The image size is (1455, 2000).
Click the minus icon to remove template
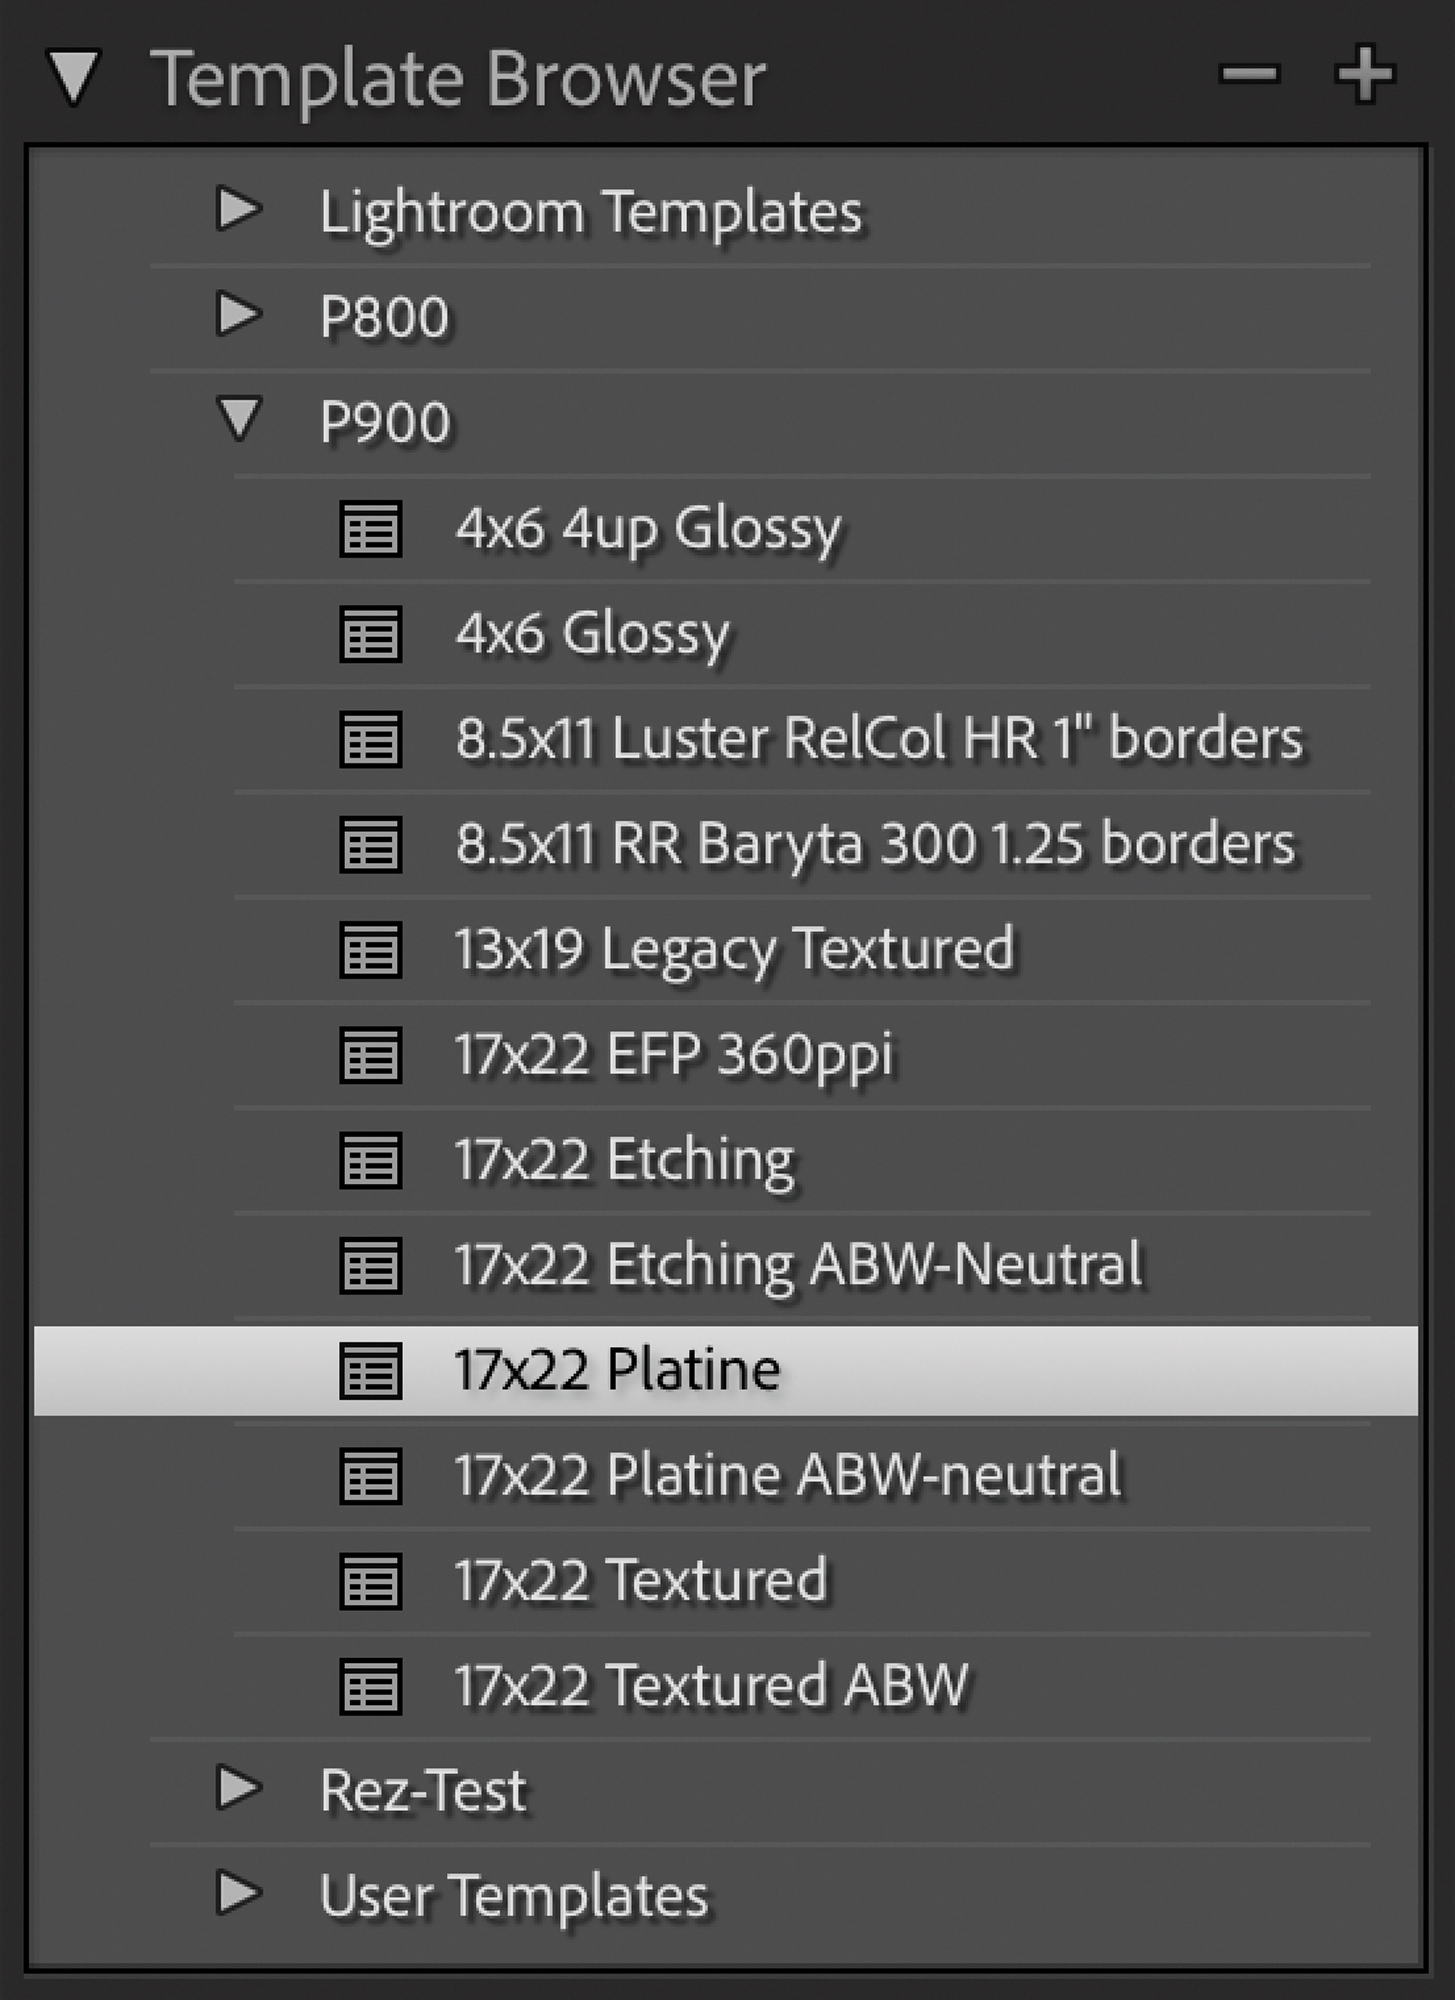click(1249, 74)
